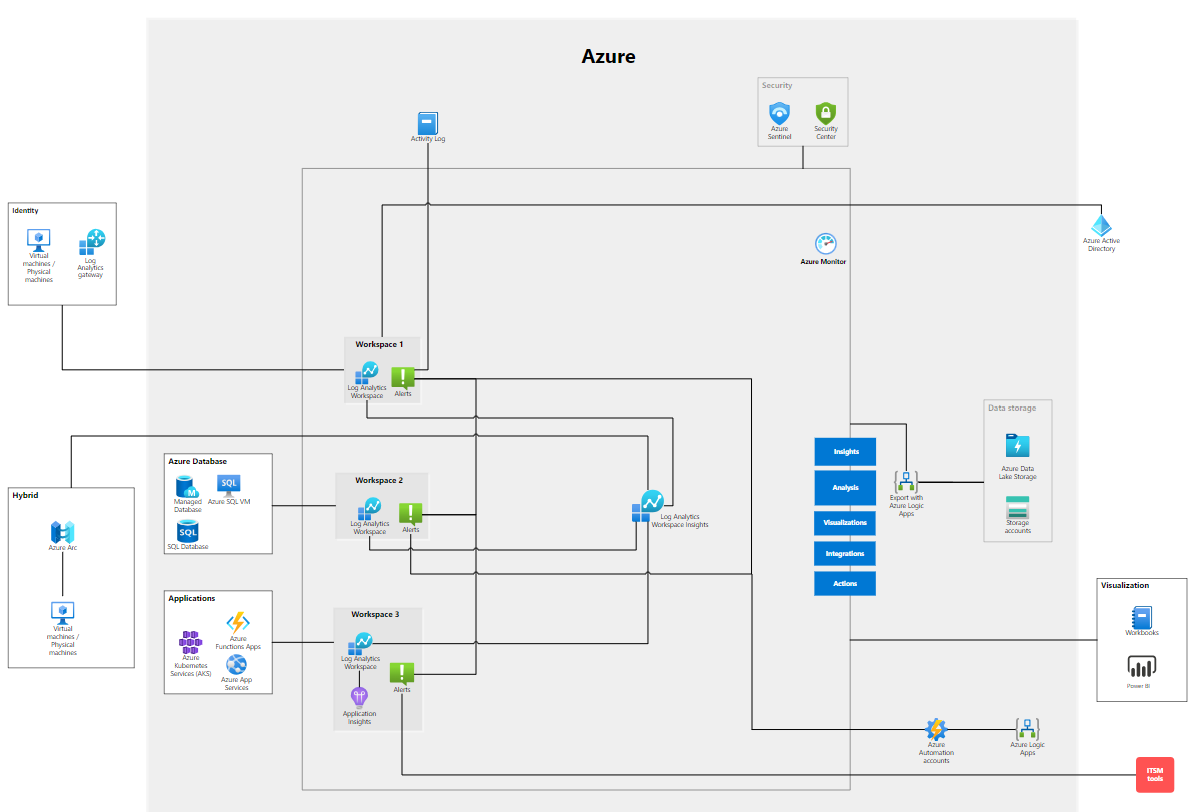Click the blue Insights button
This screenshot has height=812, width=1194.
(845, 452)
